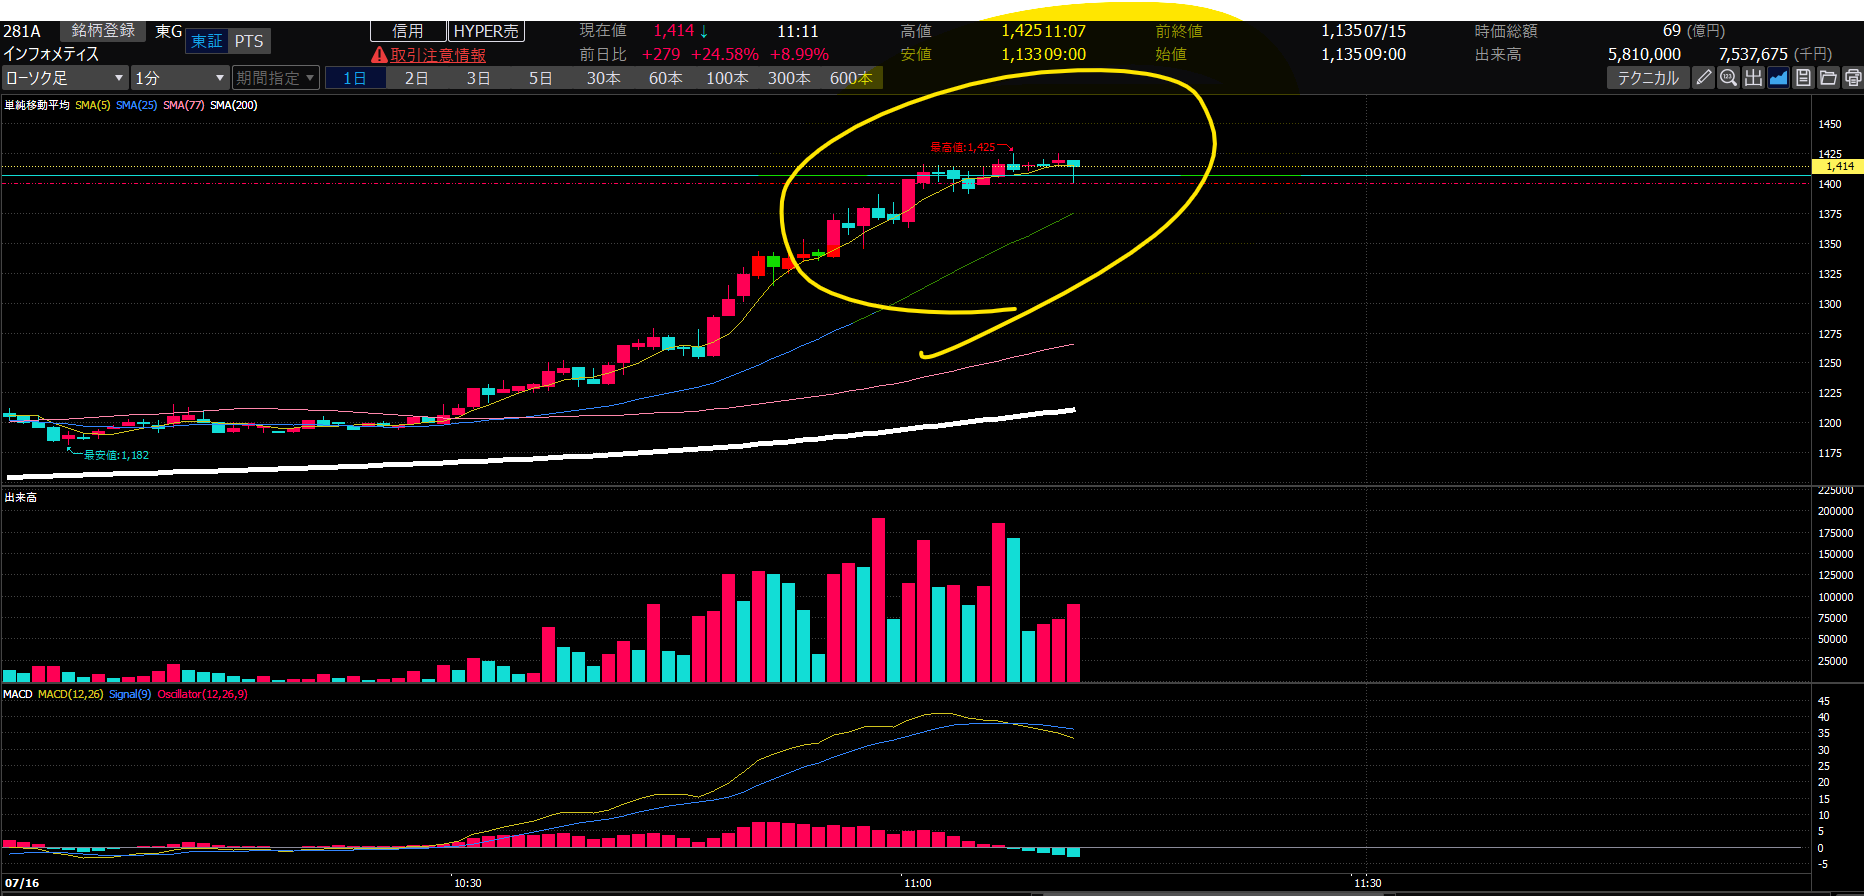Click the SMA(25) legend label
Image resolution: width=1864 pixels, height=896 pixels.
[136, 105]
